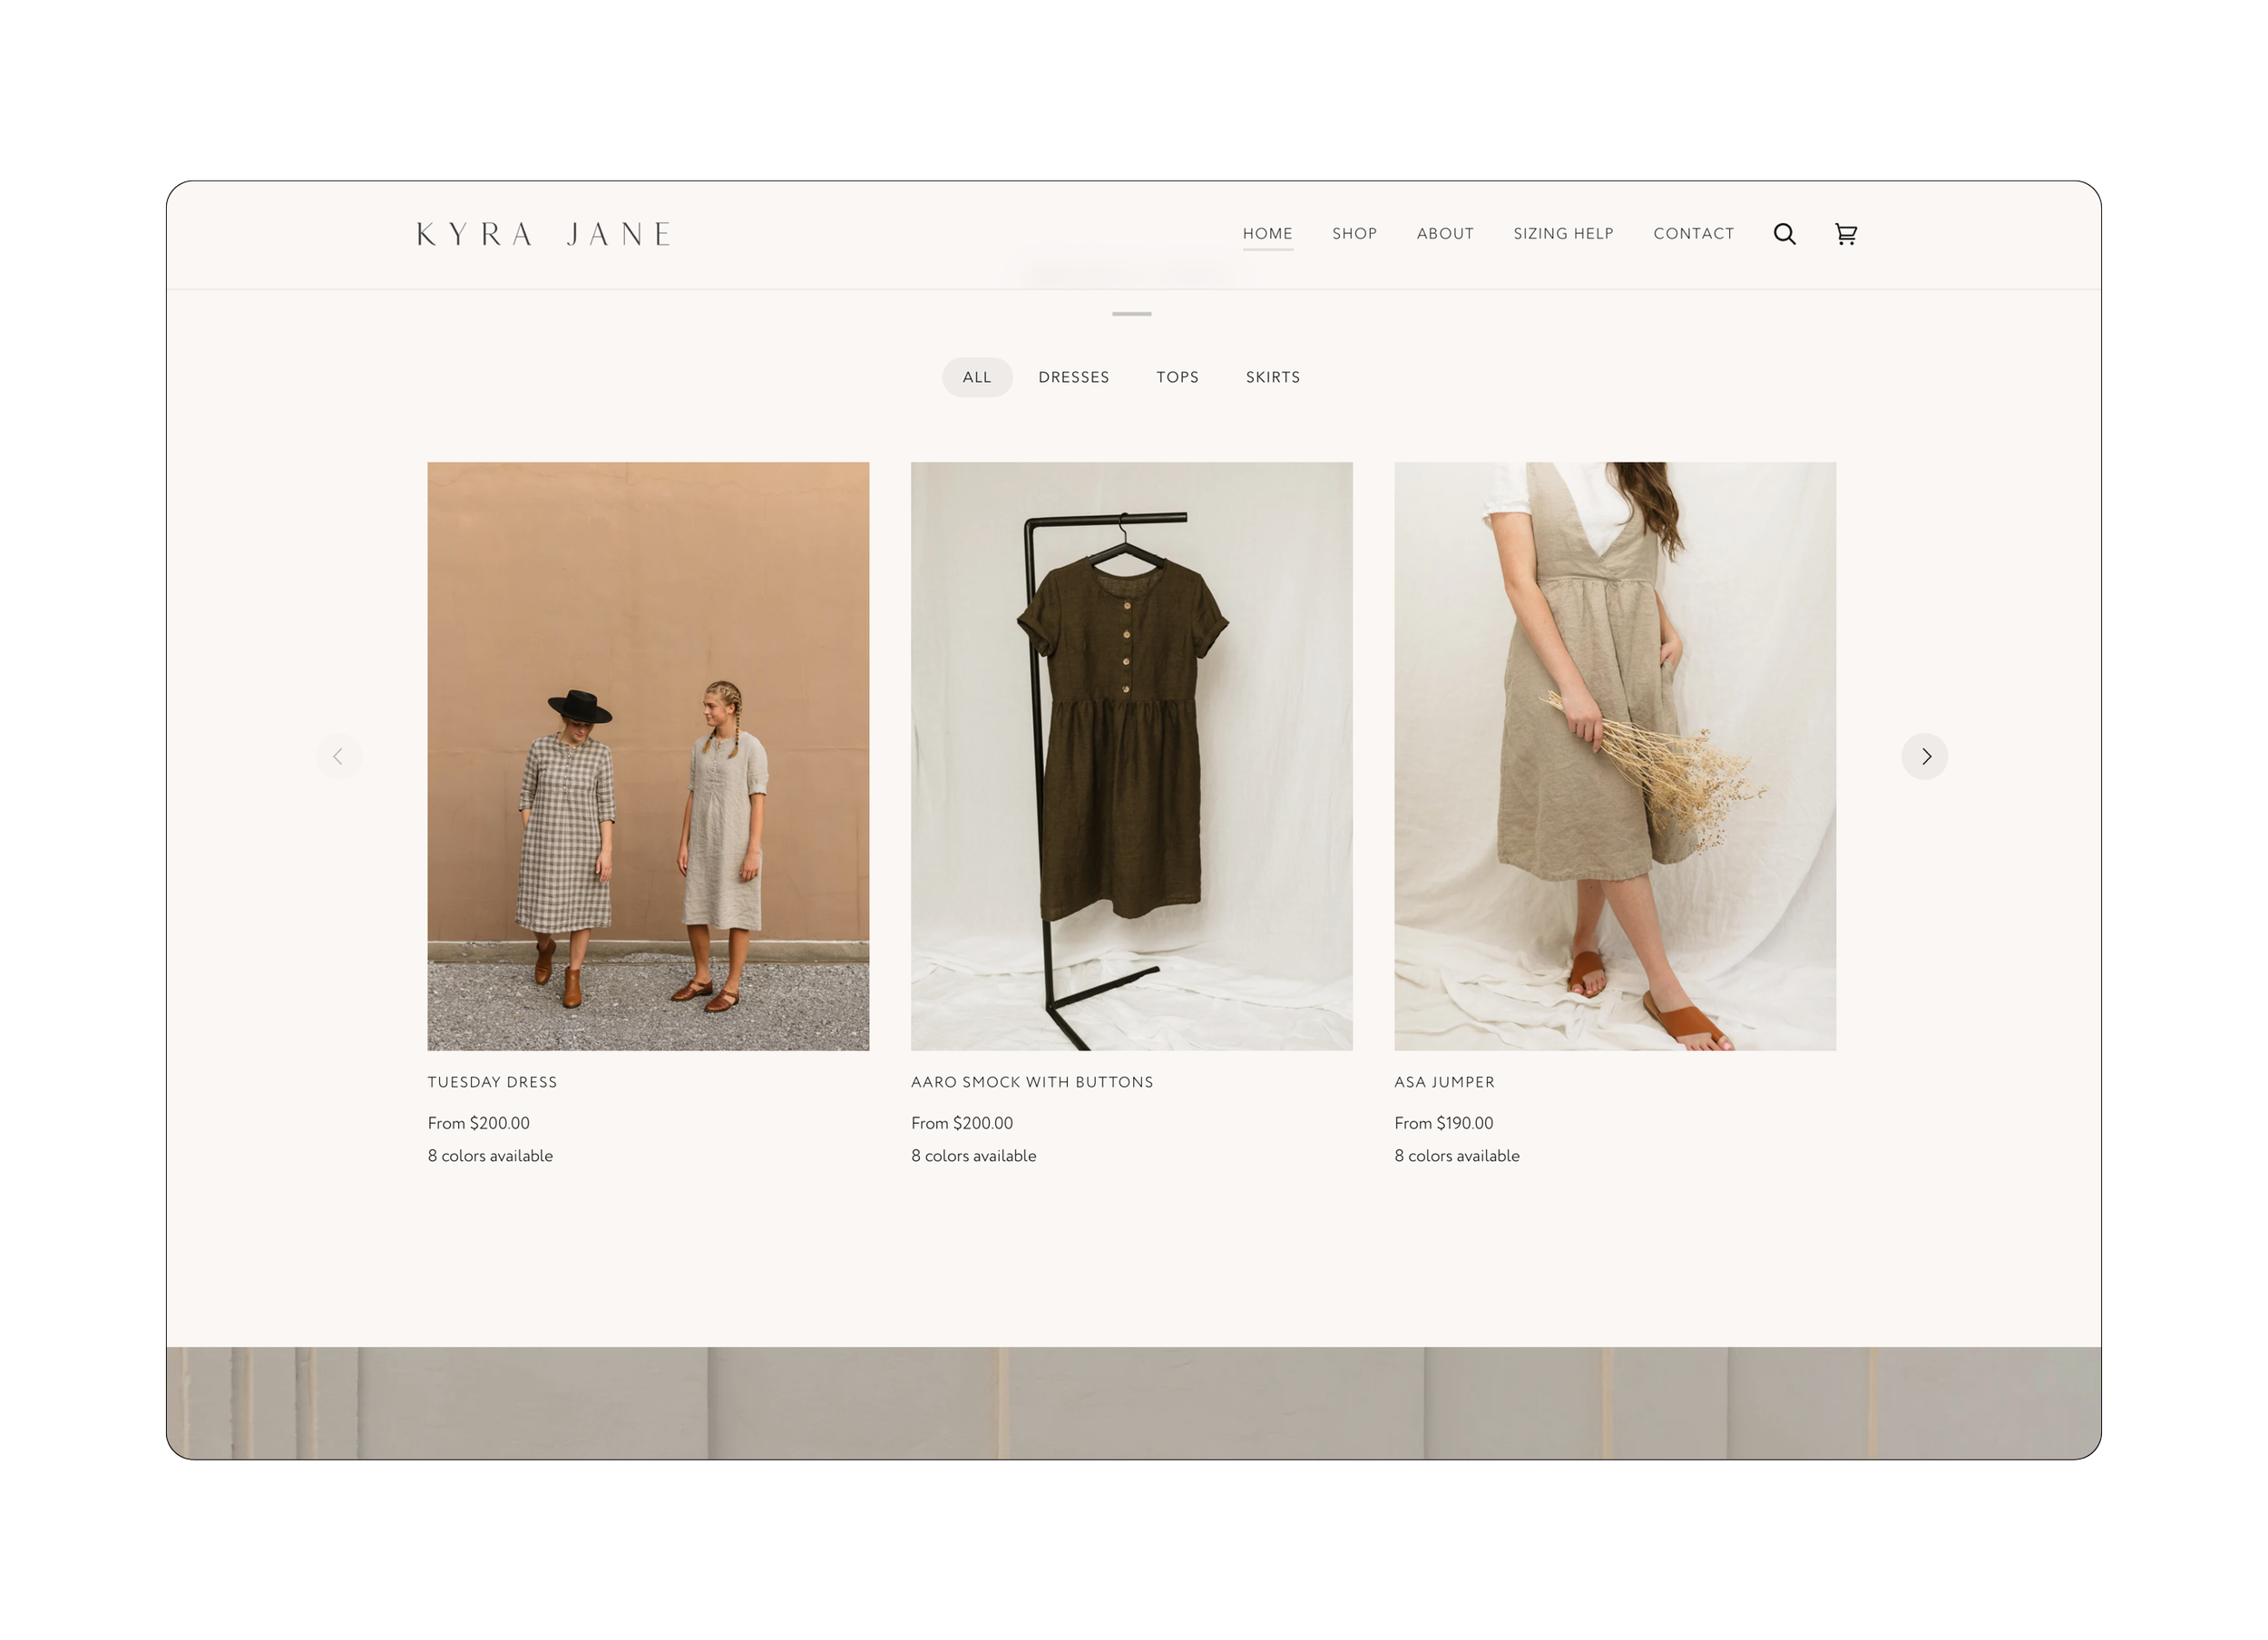Open the search icon in header
The width and height of the screenshot is (2268, 1640).
1784,234
